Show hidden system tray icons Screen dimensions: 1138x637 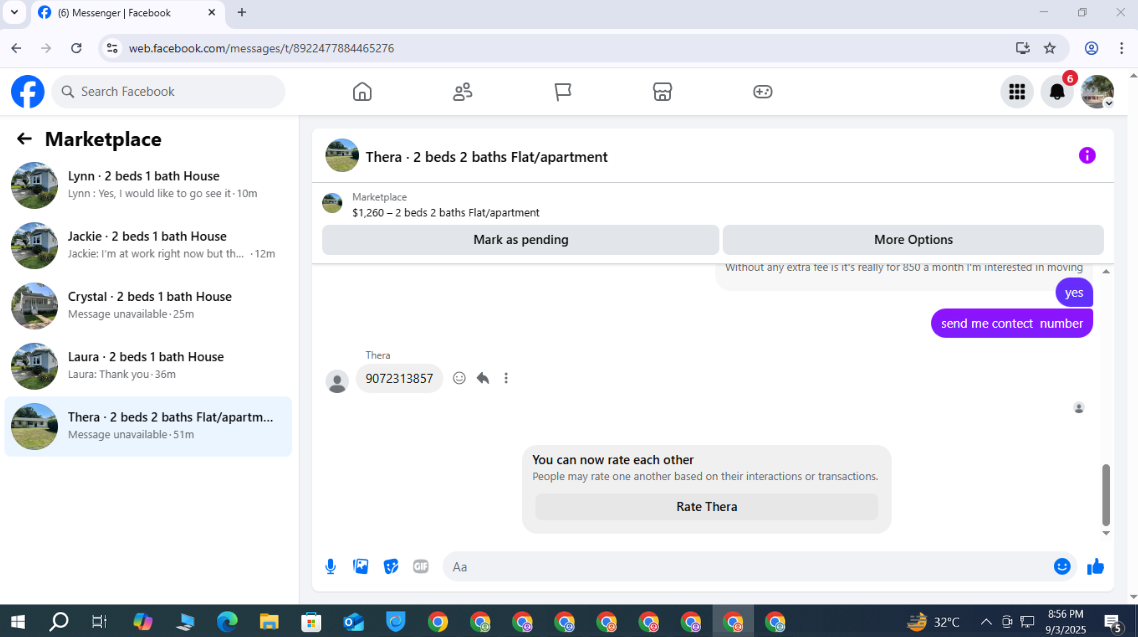(986, 622)
